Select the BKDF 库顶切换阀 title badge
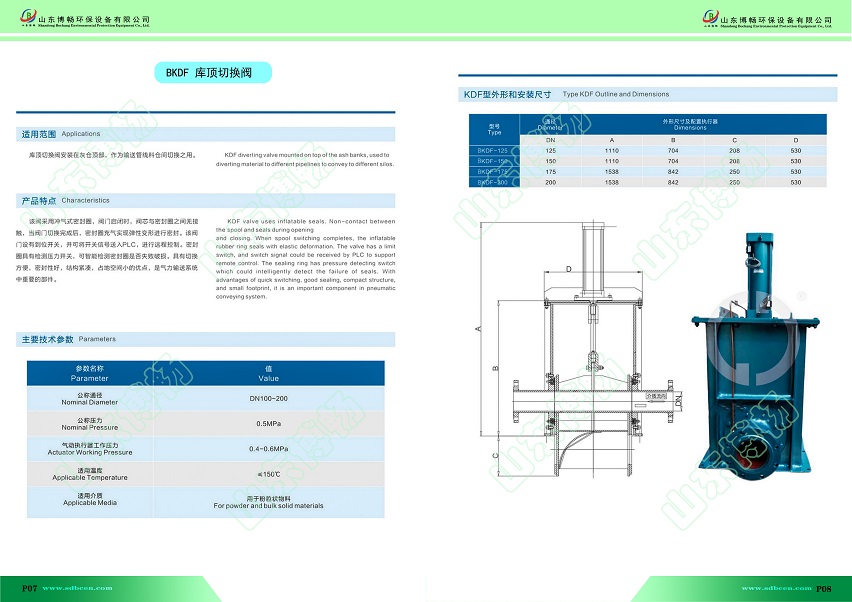852x602 pixels. point(212,73)
